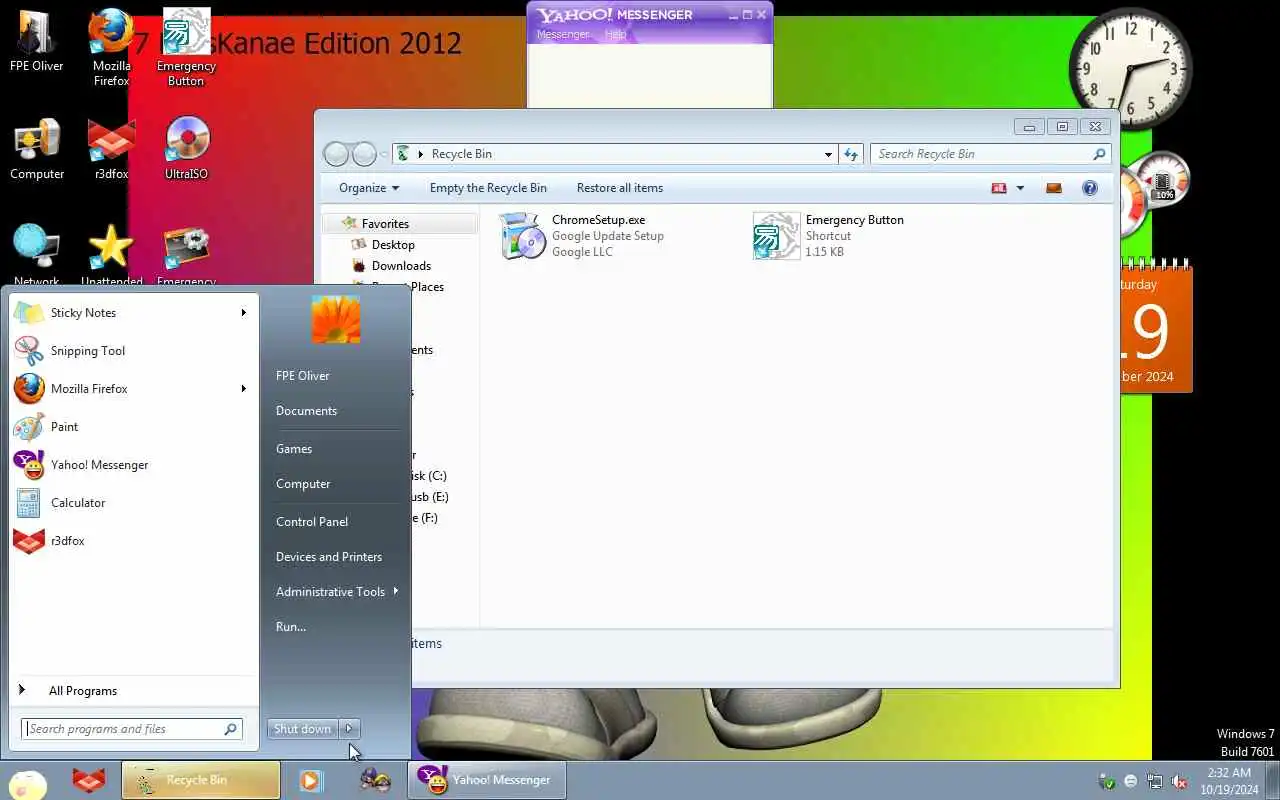Launch Paint from Start menu
The image size is (1280, 800).
pyautogui.click(x=134, y=427)
